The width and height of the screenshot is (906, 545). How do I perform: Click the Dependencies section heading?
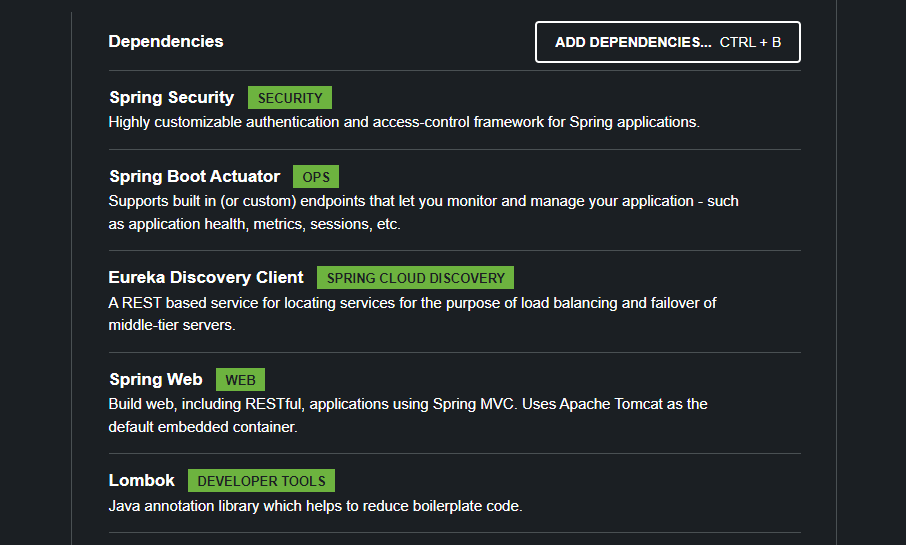tap(166, 42)
